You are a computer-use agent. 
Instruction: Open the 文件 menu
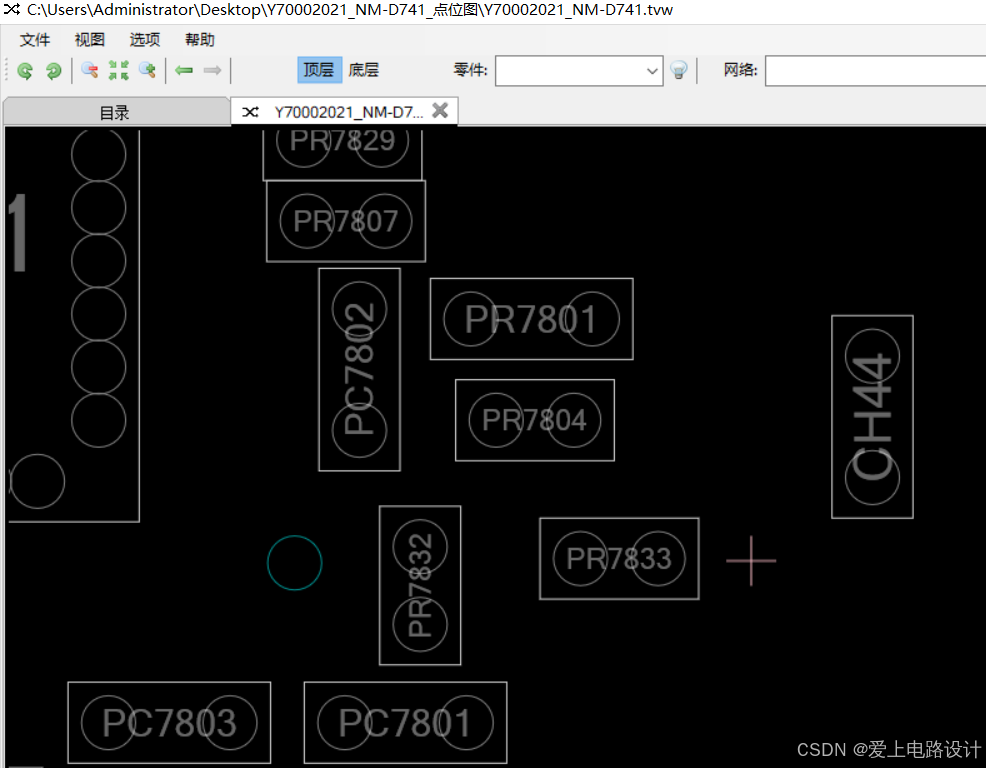[x=35, y=40]
